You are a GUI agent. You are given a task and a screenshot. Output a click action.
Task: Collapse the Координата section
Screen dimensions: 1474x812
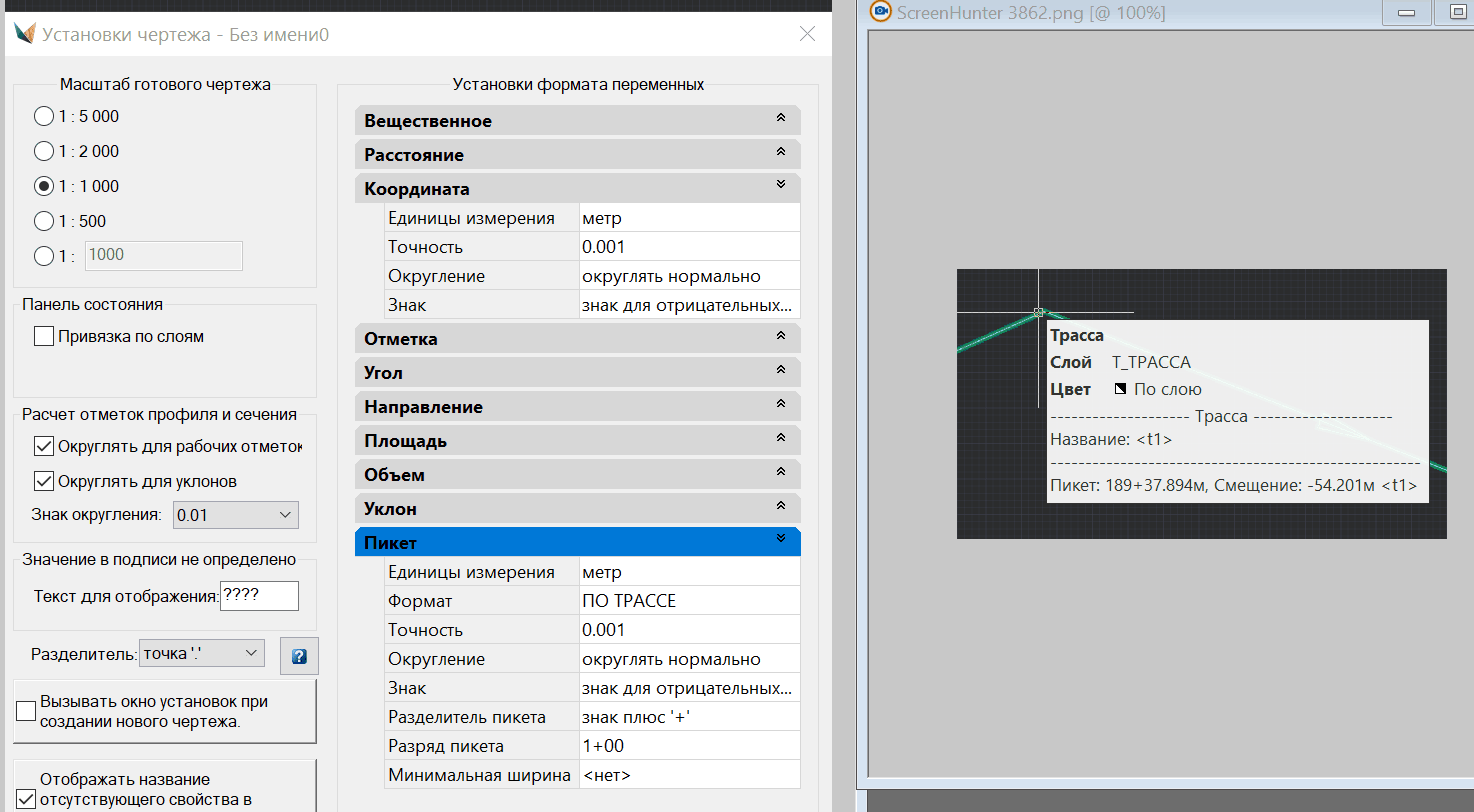tap(781, 187)
